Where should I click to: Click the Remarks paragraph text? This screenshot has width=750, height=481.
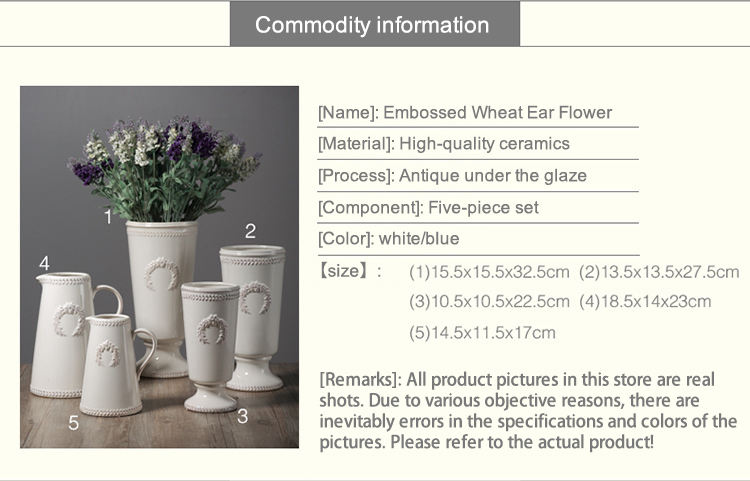(527, 411)
